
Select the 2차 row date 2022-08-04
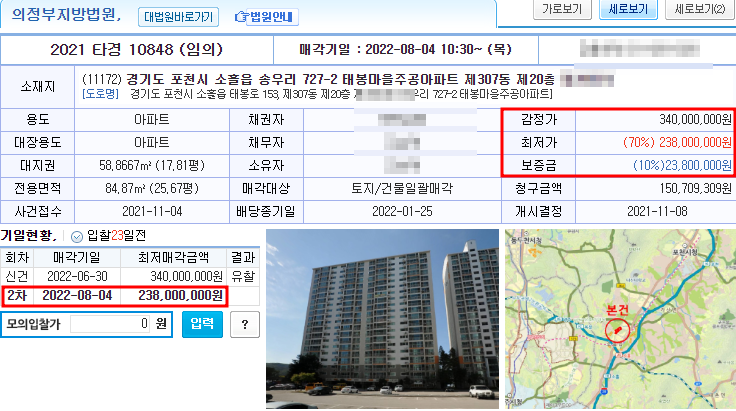coord(77,296)
